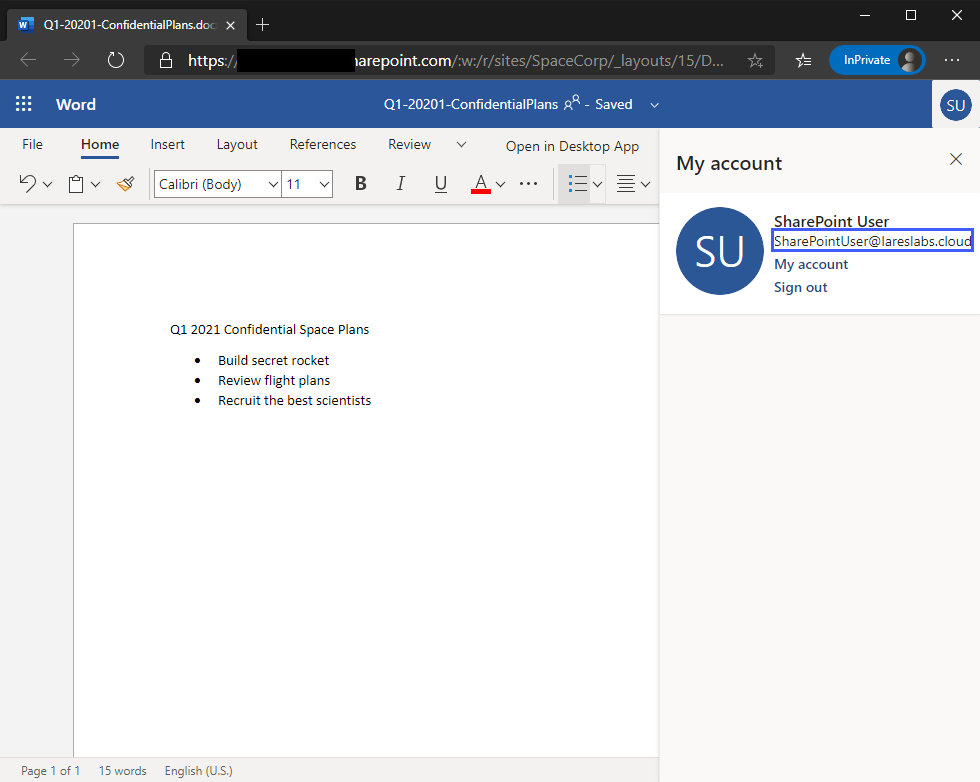This screenshot has width=980, height=782.
Task: Undo the last change
Action: (27, 183)
